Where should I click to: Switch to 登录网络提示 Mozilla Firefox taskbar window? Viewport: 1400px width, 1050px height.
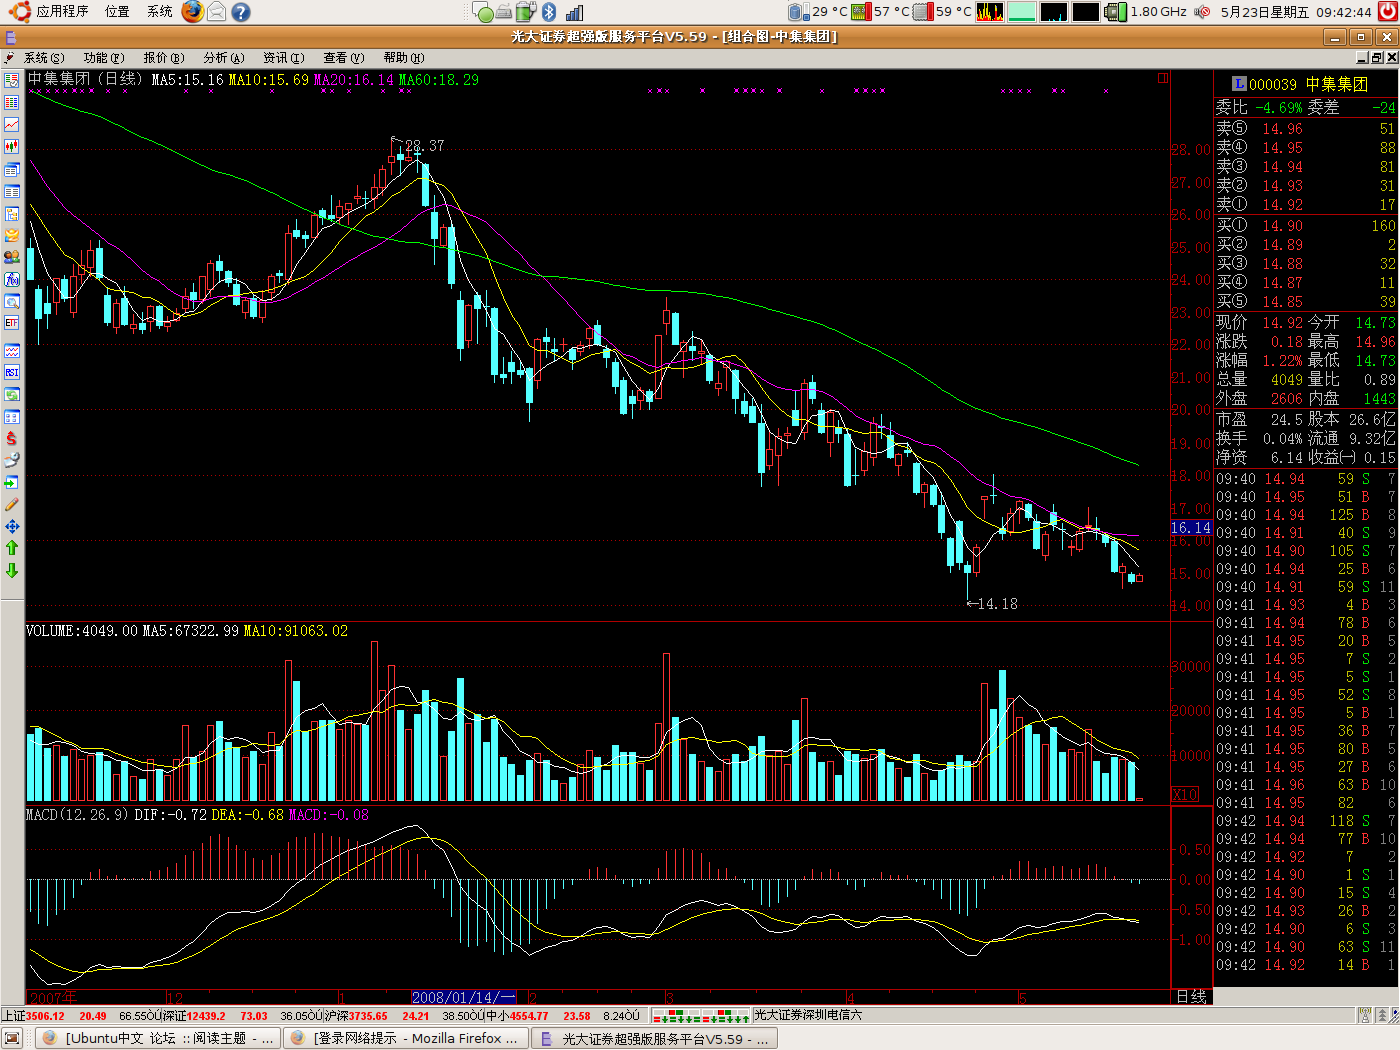[x=404, y=1039]
